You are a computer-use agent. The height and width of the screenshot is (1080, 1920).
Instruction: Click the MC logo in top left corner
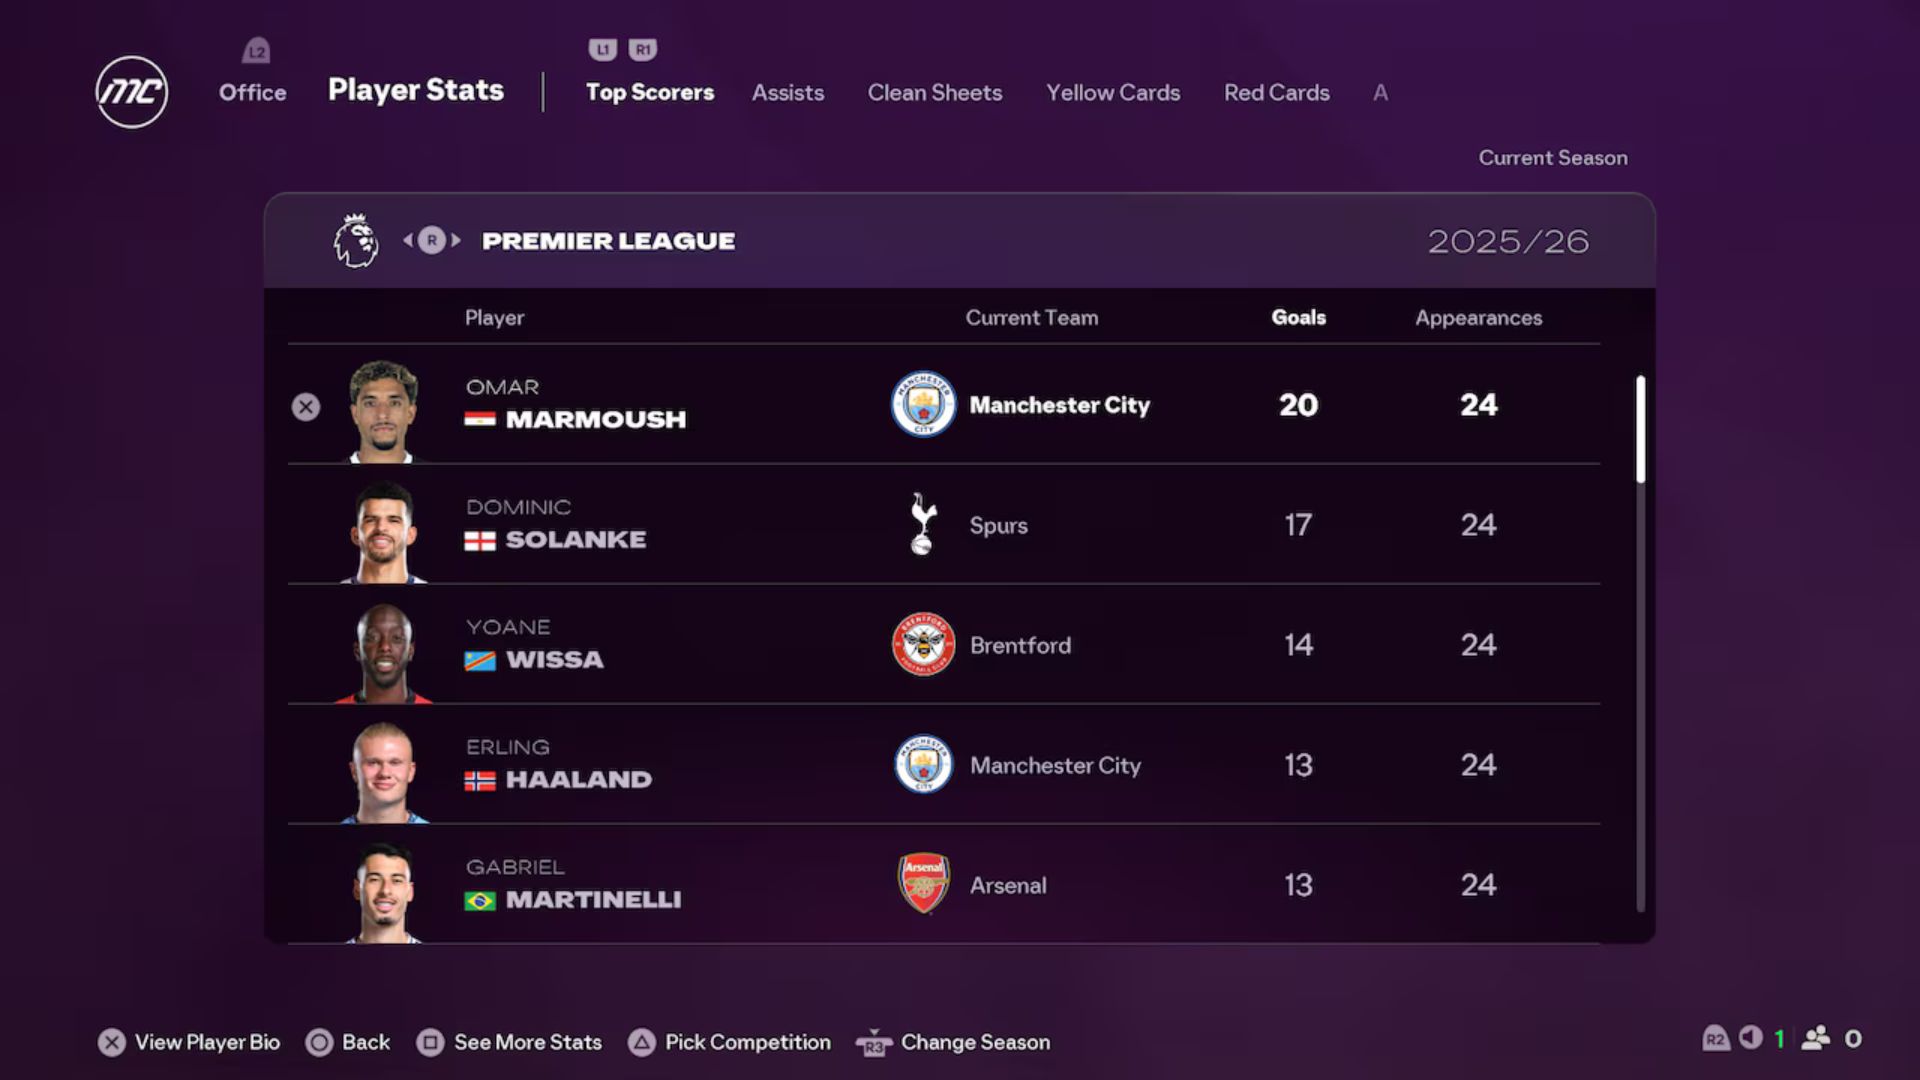[x=131, y=93]
